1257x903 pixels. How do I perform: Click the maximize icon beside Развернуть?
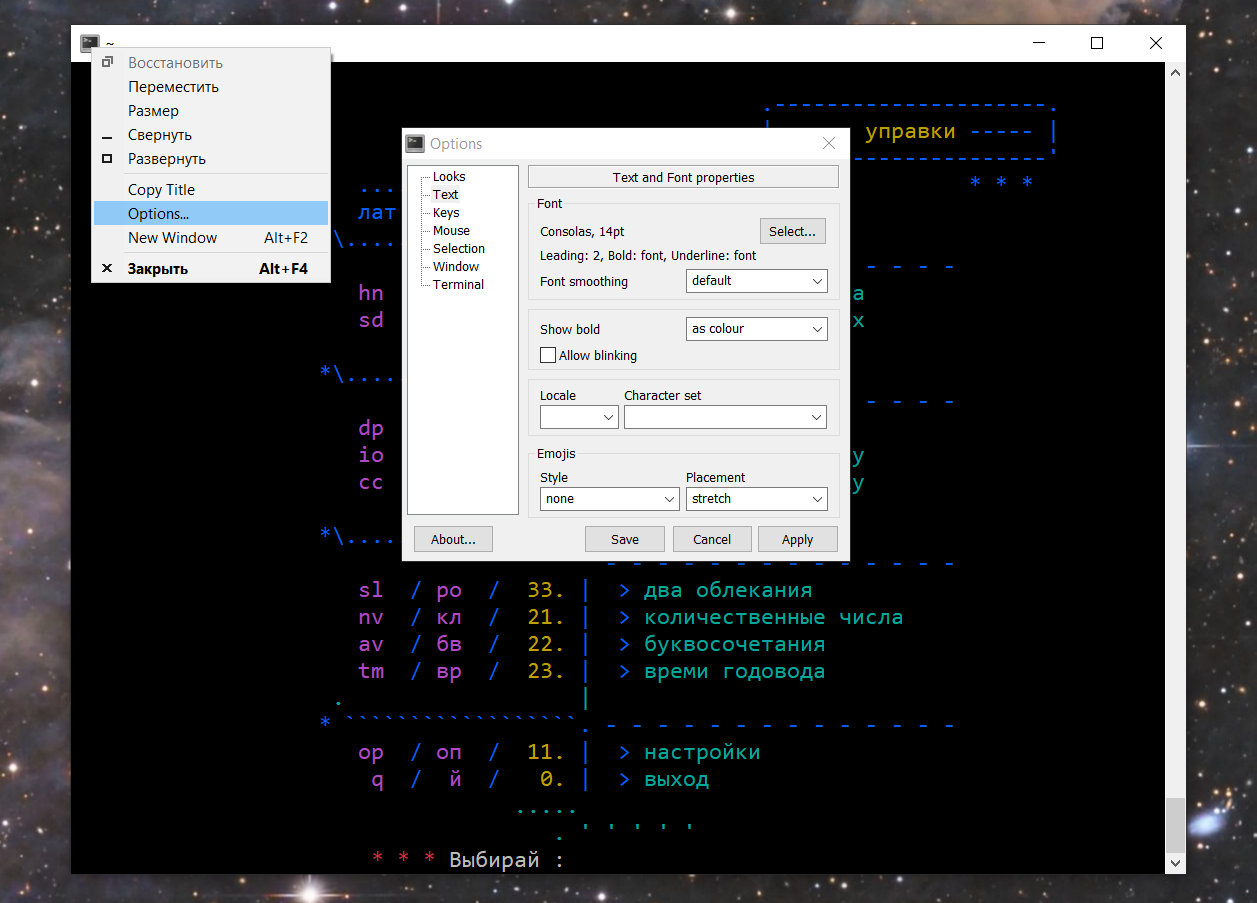106,159
